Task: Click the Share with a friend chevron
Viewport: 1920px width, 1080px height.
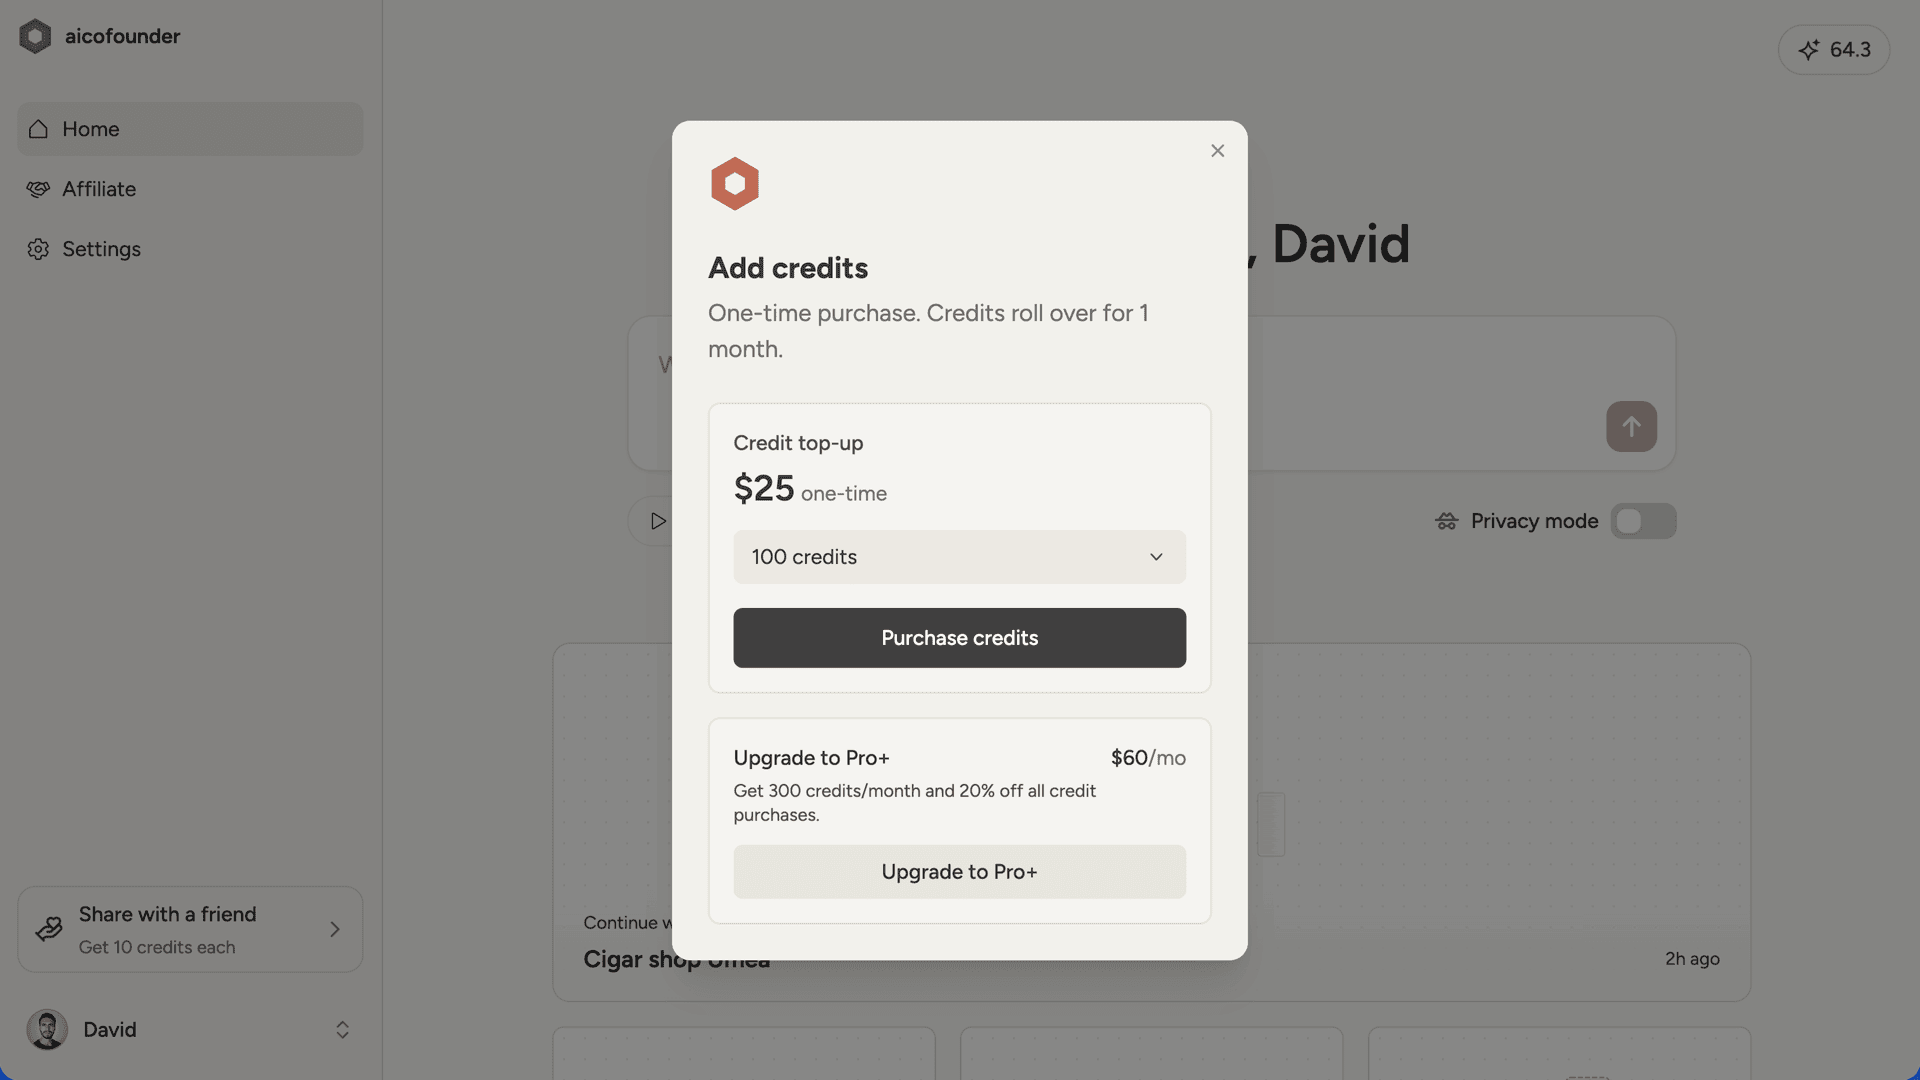Action: point(335,929)
